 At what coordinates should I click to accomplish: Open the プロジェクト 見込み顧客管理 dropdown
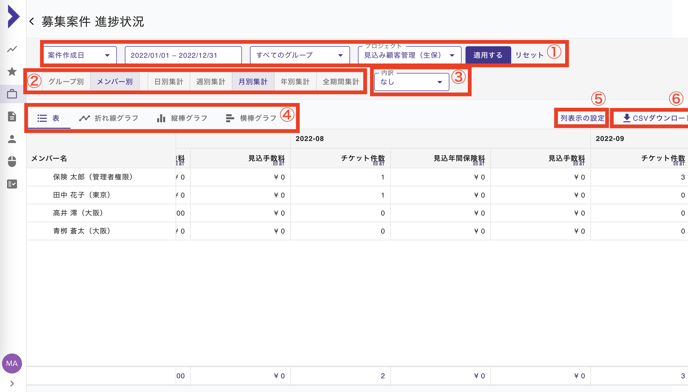click(409, 55)
